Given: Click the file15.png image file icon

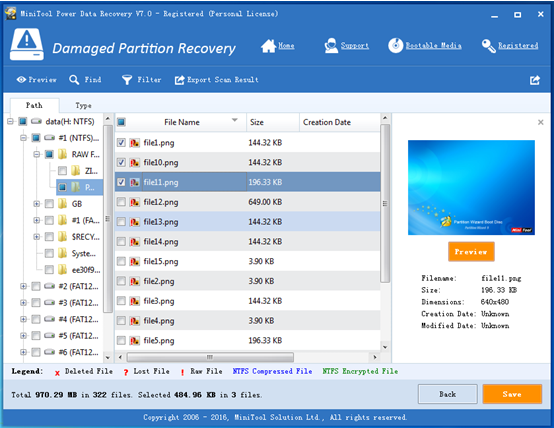Looking at the screenshot, I should coord(134,262).
